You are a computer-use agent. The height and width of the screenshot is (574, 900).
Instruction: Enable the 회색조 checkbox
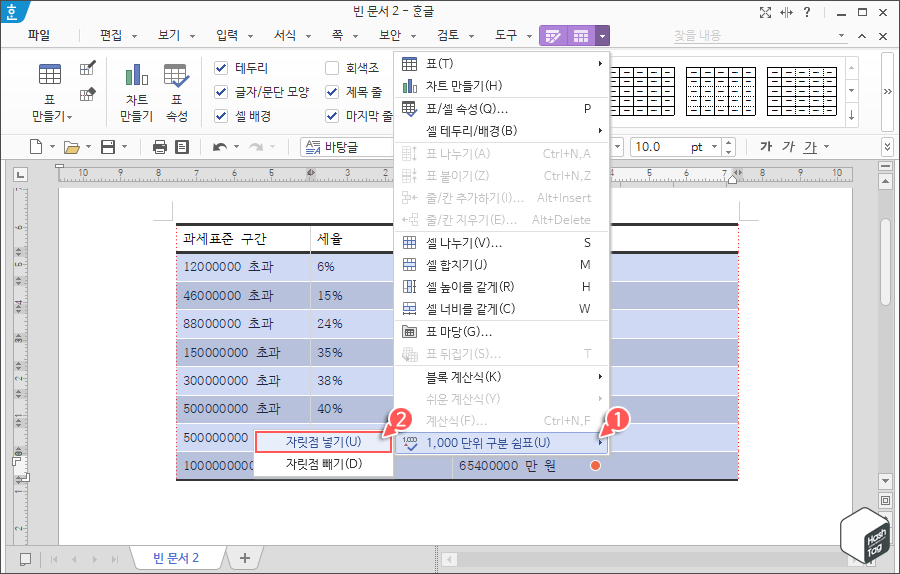pos(332,68)
